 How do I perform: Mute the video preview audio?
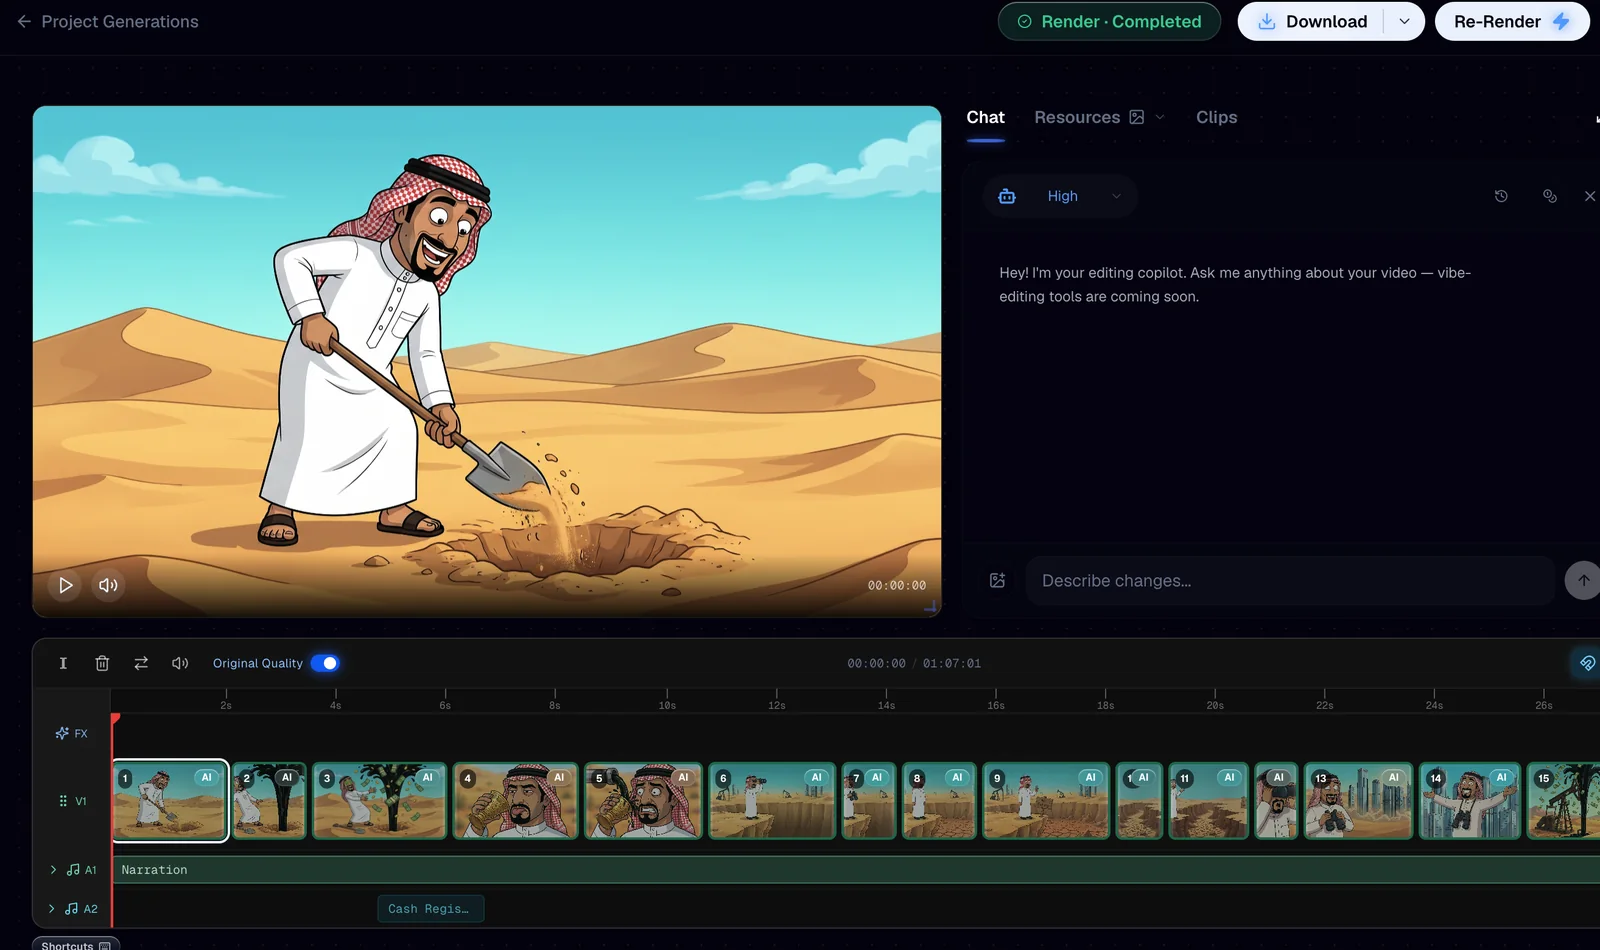(x=108, y=586)
